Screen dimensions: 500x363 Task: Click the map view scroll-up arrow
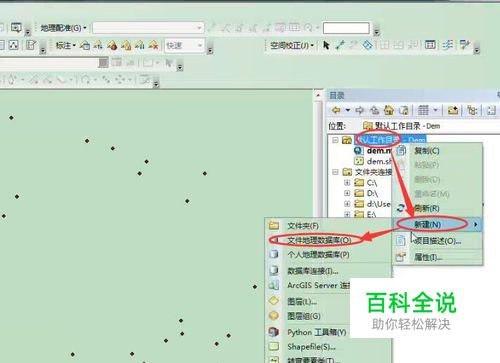click(318, 95)
